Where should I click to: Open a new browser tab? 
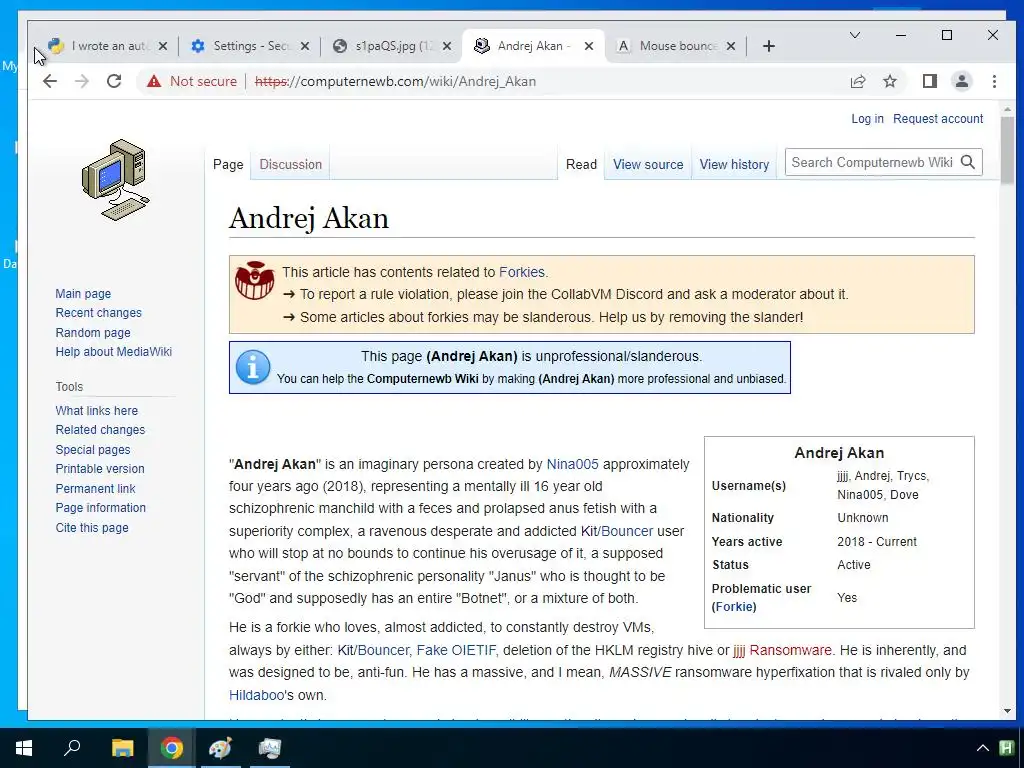pyautogui.click(x=769, y=46)
